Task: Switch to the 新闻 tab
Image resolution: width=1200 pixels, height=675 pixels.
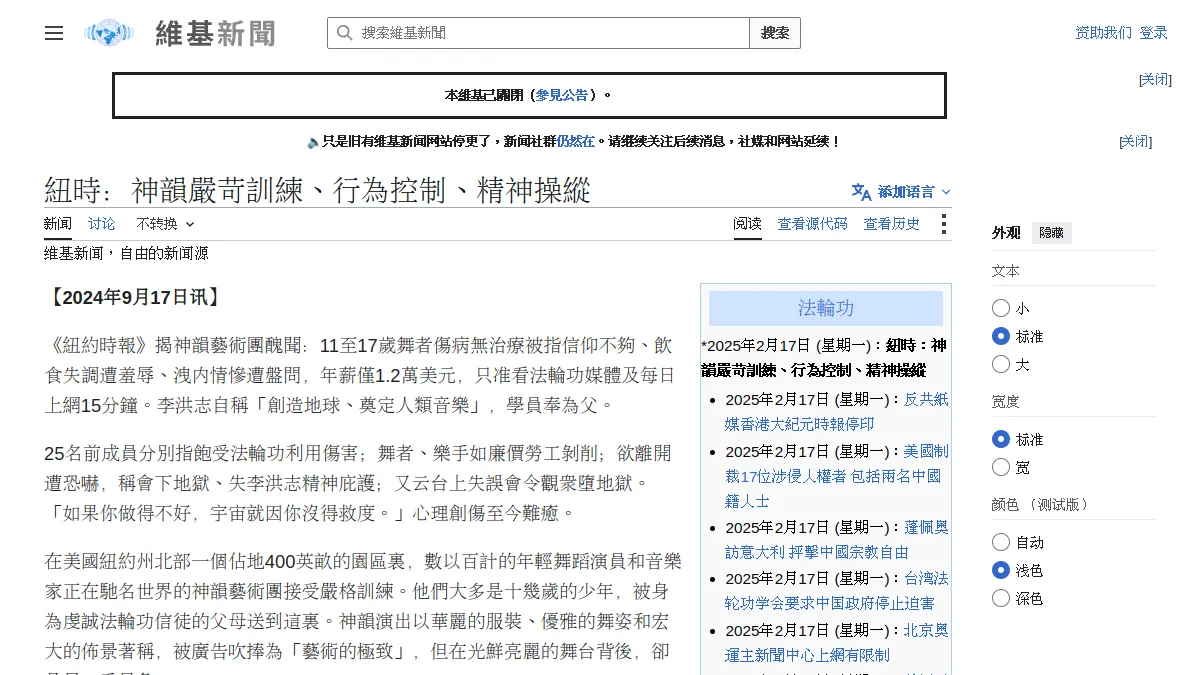Action: click(58, 224)
